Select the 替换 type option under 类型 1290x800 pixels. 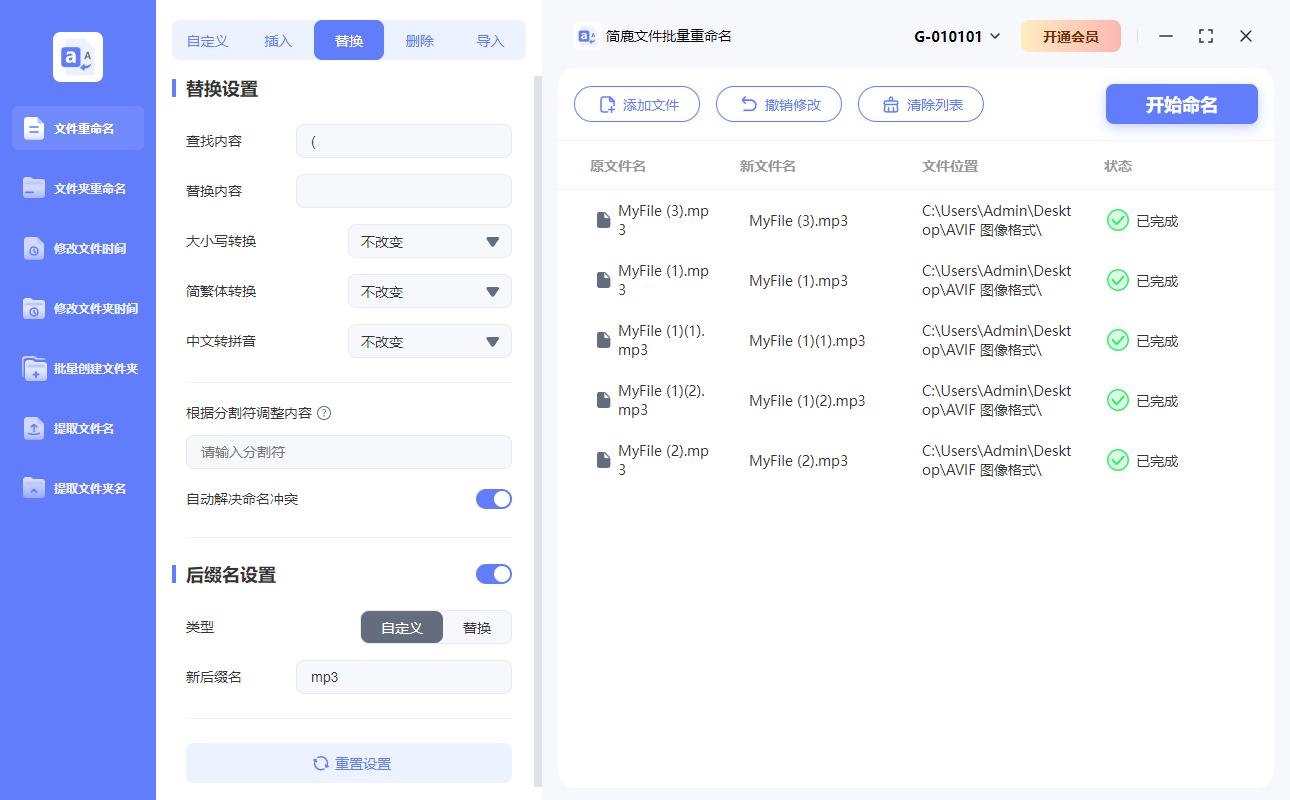click(x=477, y=627)
